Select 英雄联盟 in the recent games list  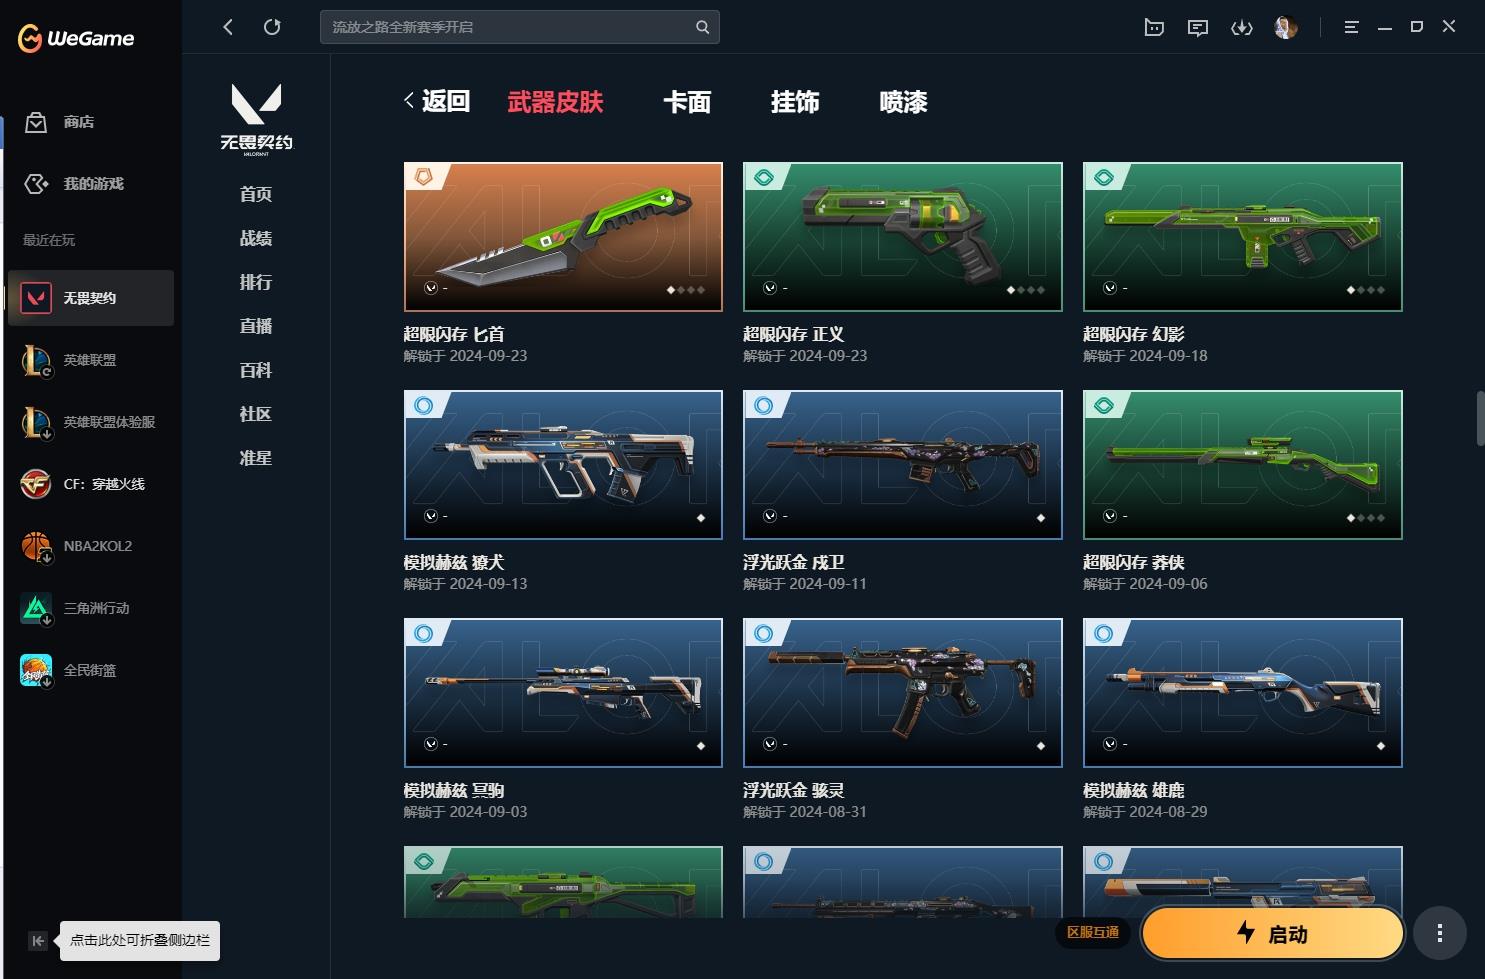[90, 360]
